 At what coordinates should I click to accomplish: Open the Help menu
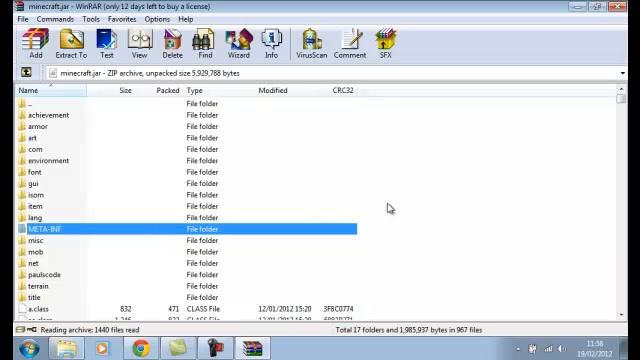pos(186,19)
